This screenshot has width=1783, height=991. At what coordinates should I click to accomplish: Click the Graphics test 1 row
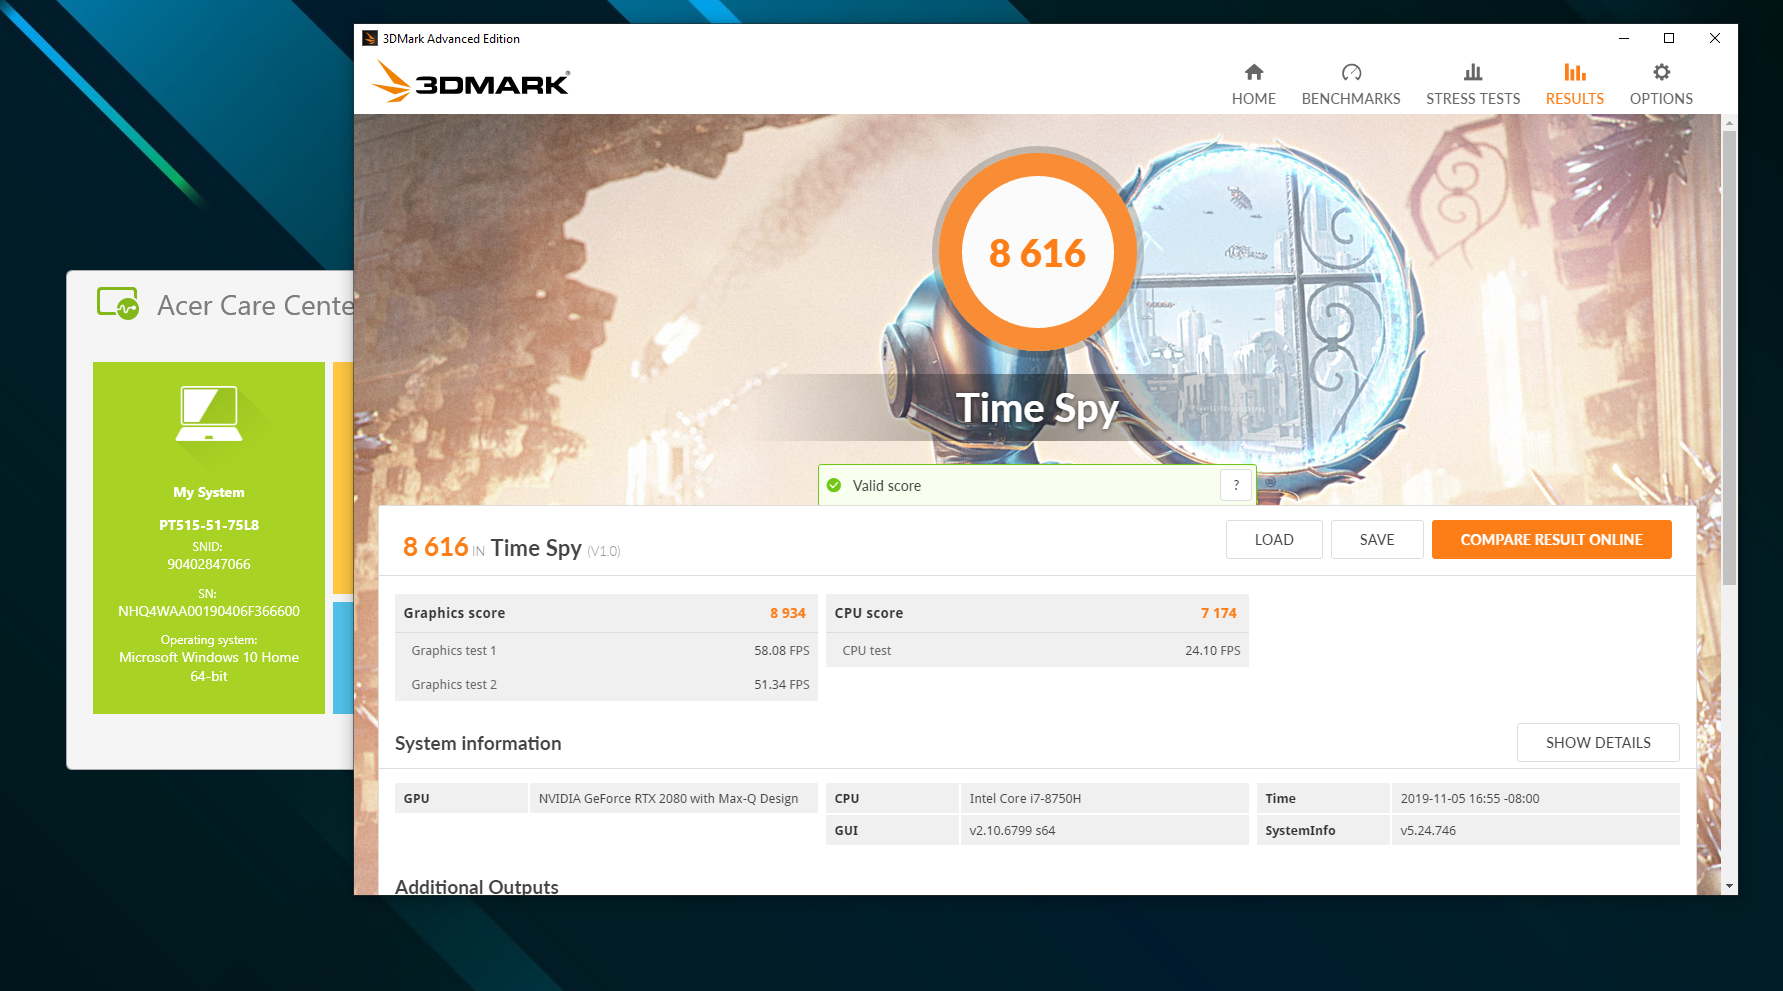tap(606, 650)
